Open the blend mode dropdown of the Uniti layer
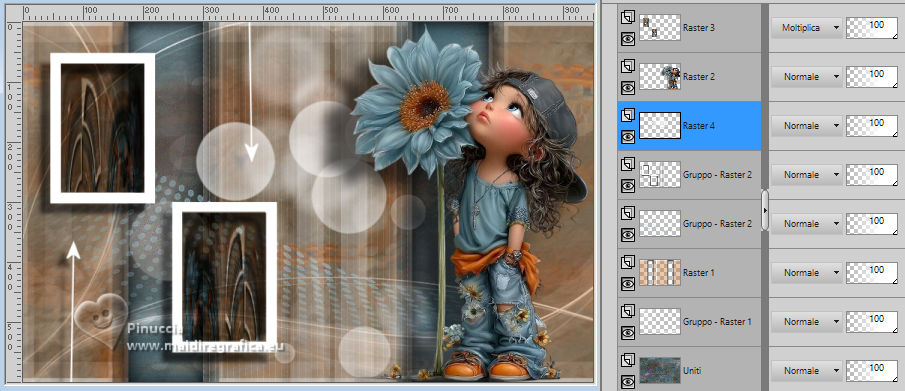 pyautogui.click(x=806, y=371)
